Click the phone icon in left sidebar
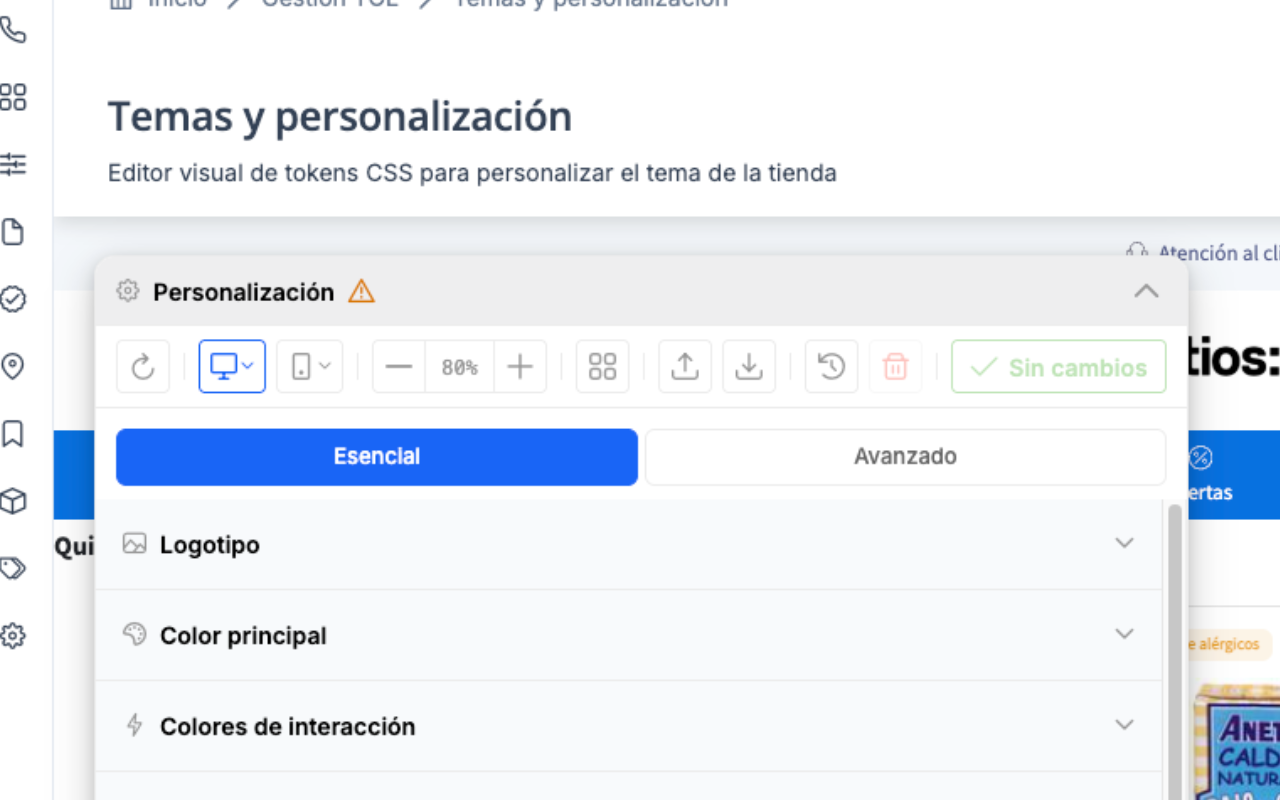 (x=13, y=30)
